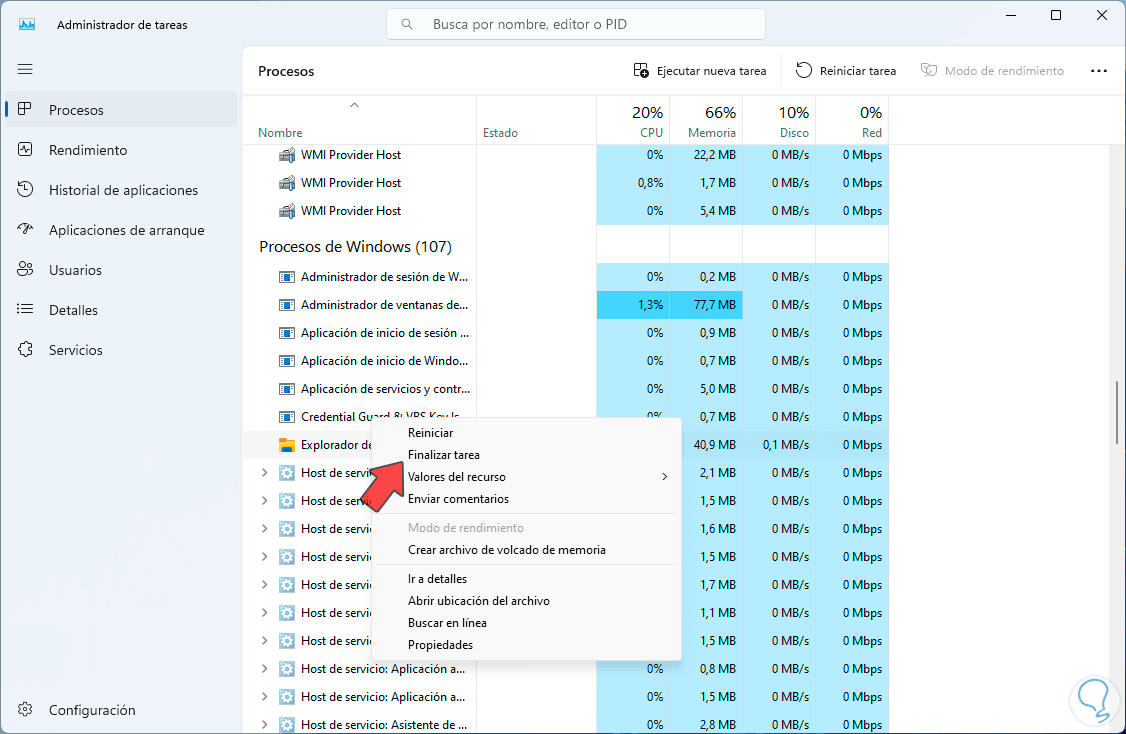The image size is (1126, 734).
Task: Click the icon of Aplicación de servicios y contr...
Action: (x=287, y=389)
